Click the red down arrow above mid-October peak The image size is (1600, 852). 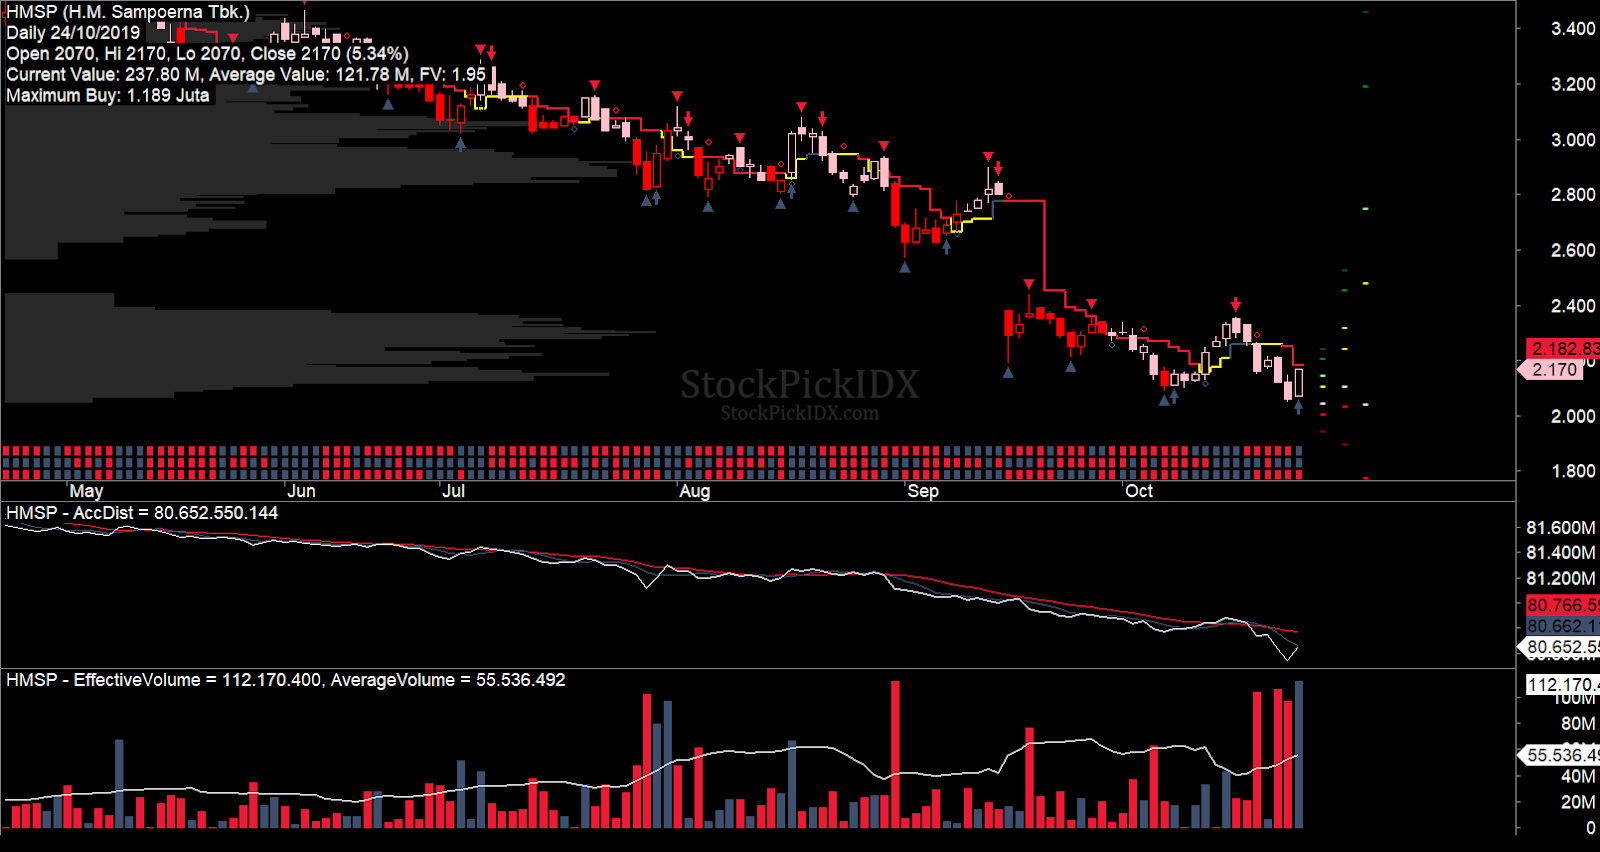[x=1236, y=304]
